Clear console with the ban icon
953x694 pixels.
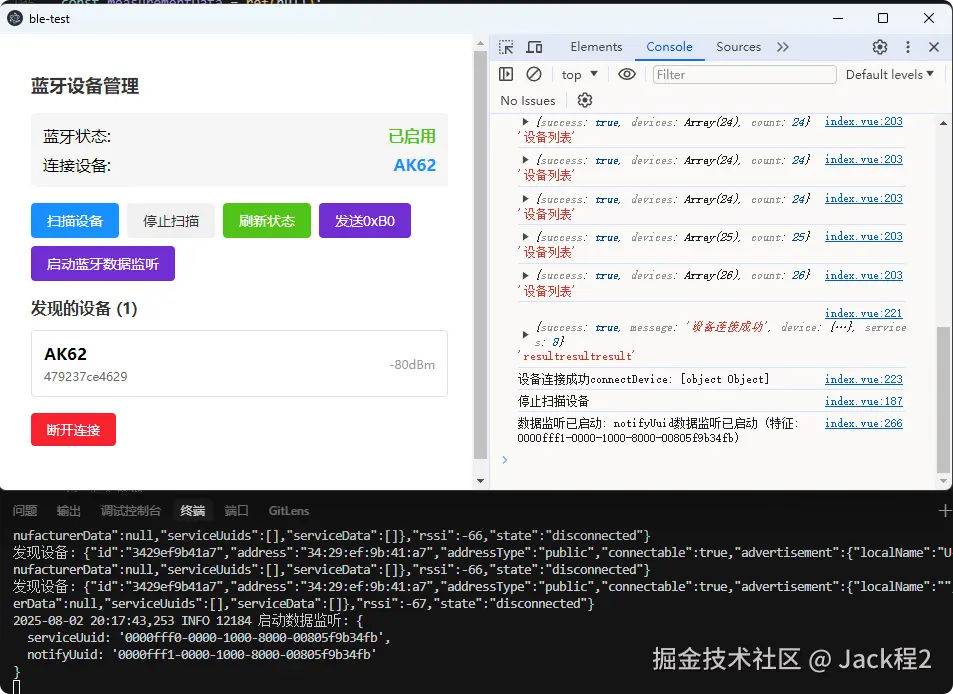(x=534, y=74)
